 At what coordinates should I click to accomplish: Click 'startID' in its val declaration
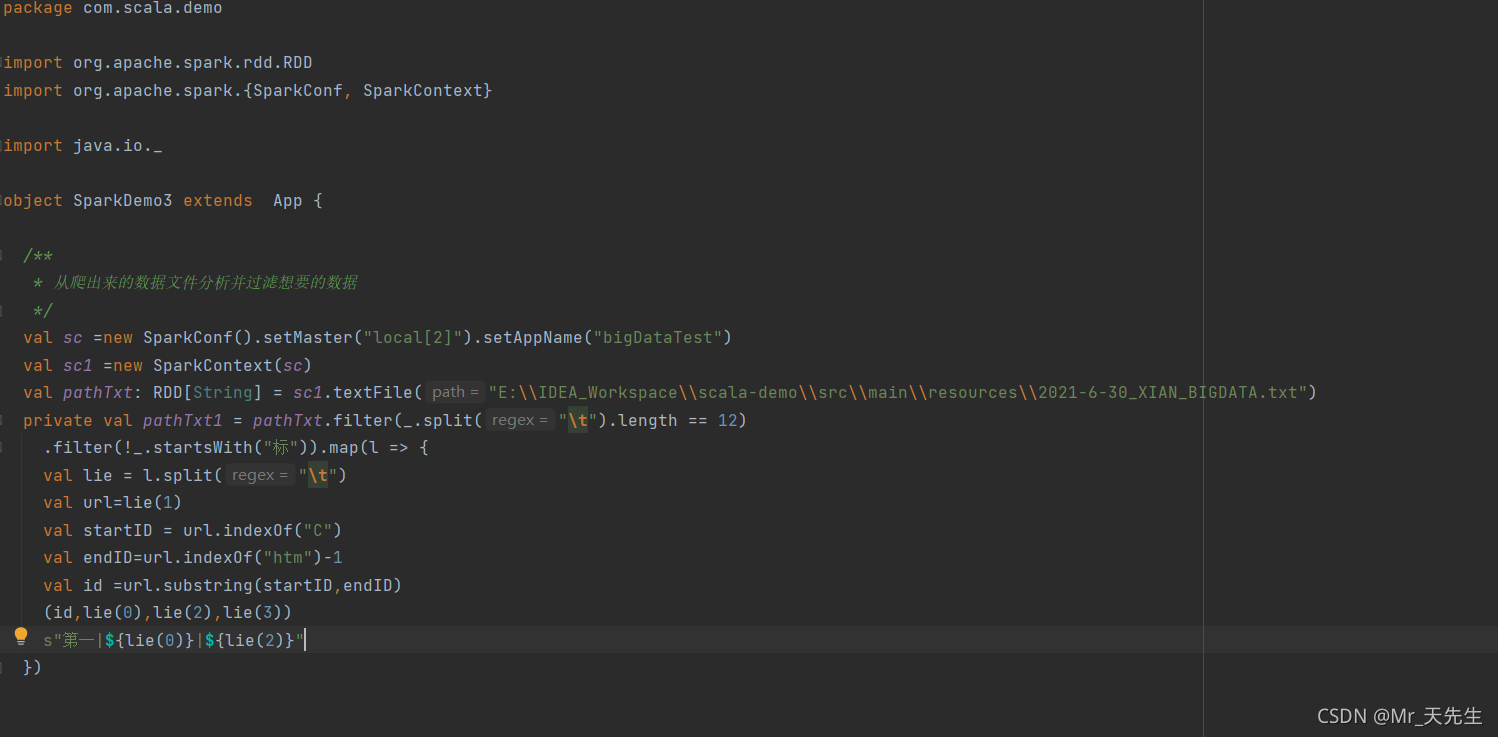118,531
